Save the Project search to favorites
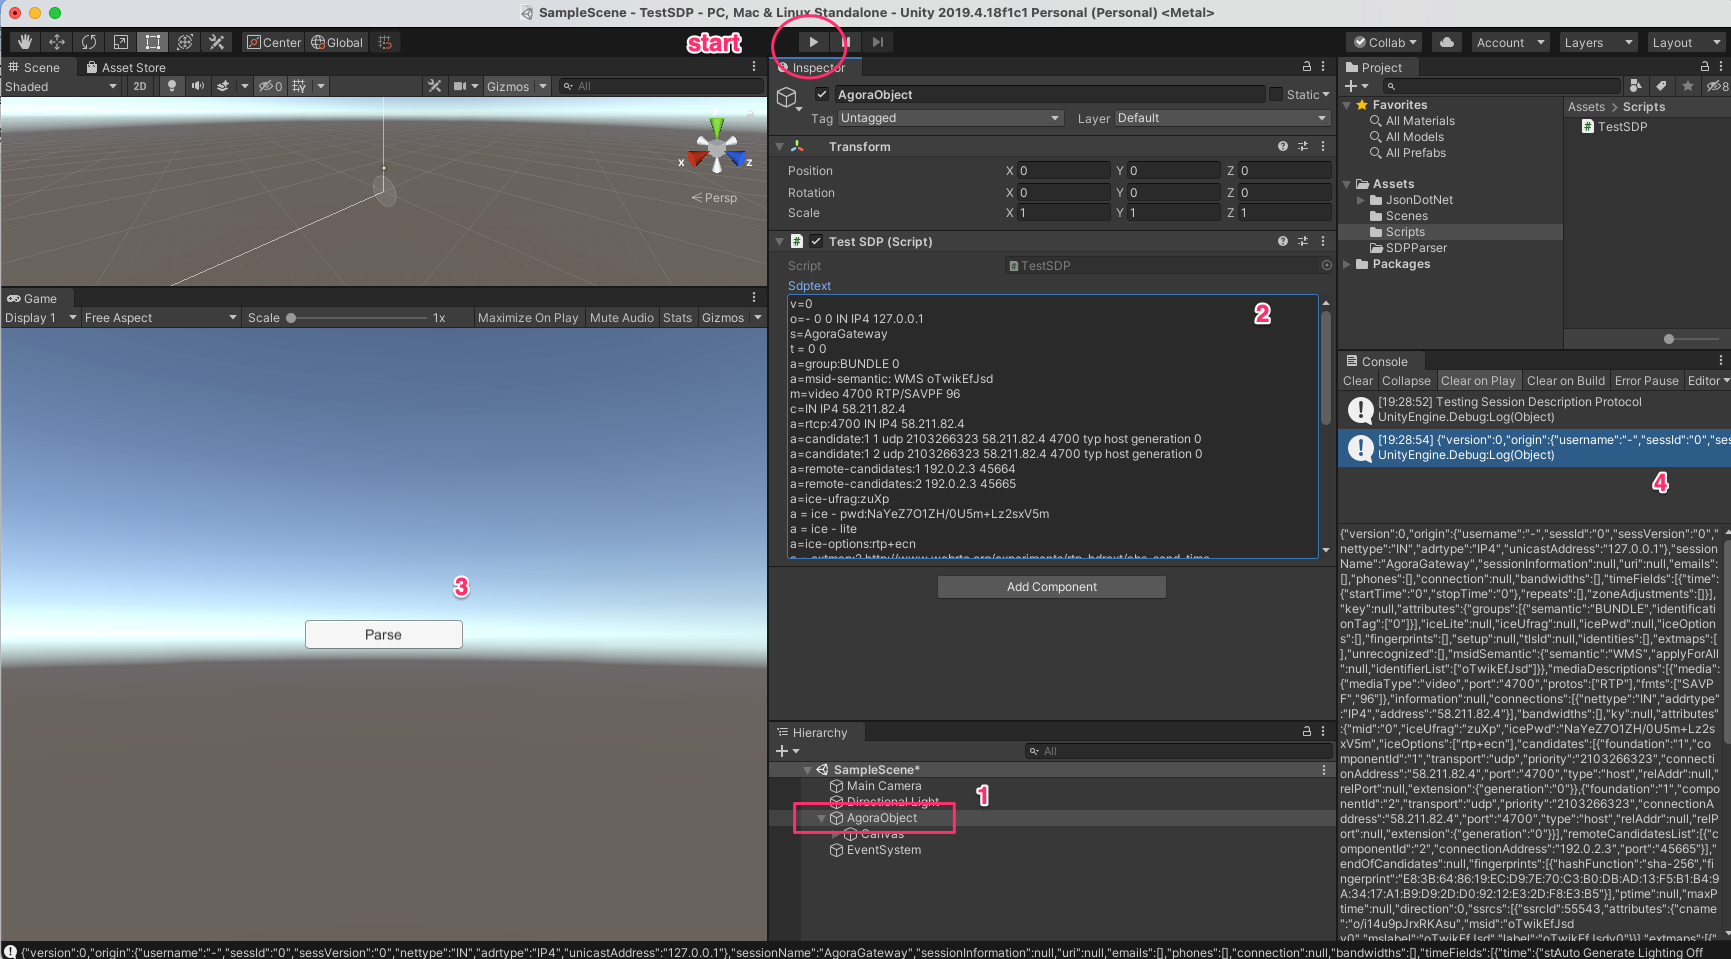The image size is (1731, 959). pyautogui.click(x=1688, y=86)
